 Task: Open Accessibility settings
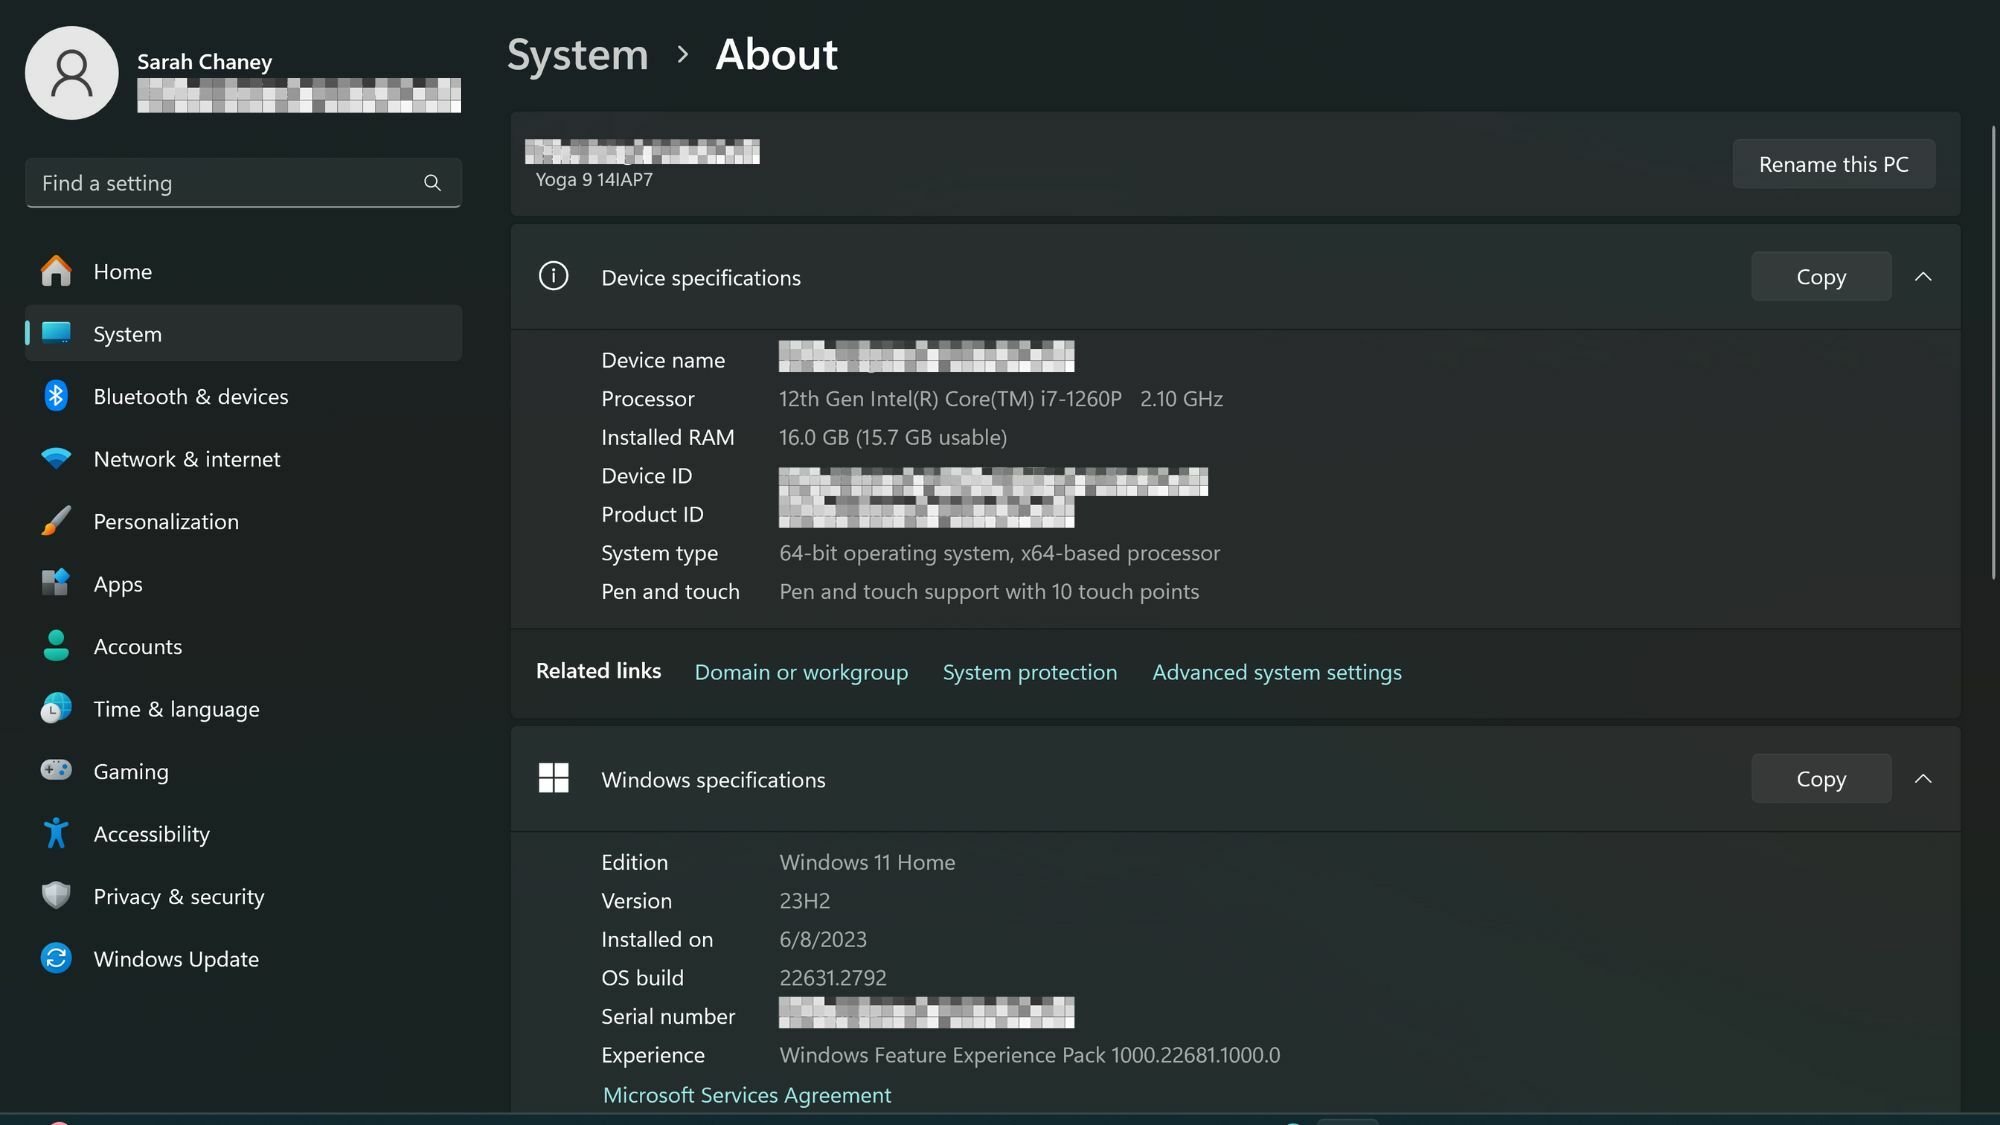point(151,833)
